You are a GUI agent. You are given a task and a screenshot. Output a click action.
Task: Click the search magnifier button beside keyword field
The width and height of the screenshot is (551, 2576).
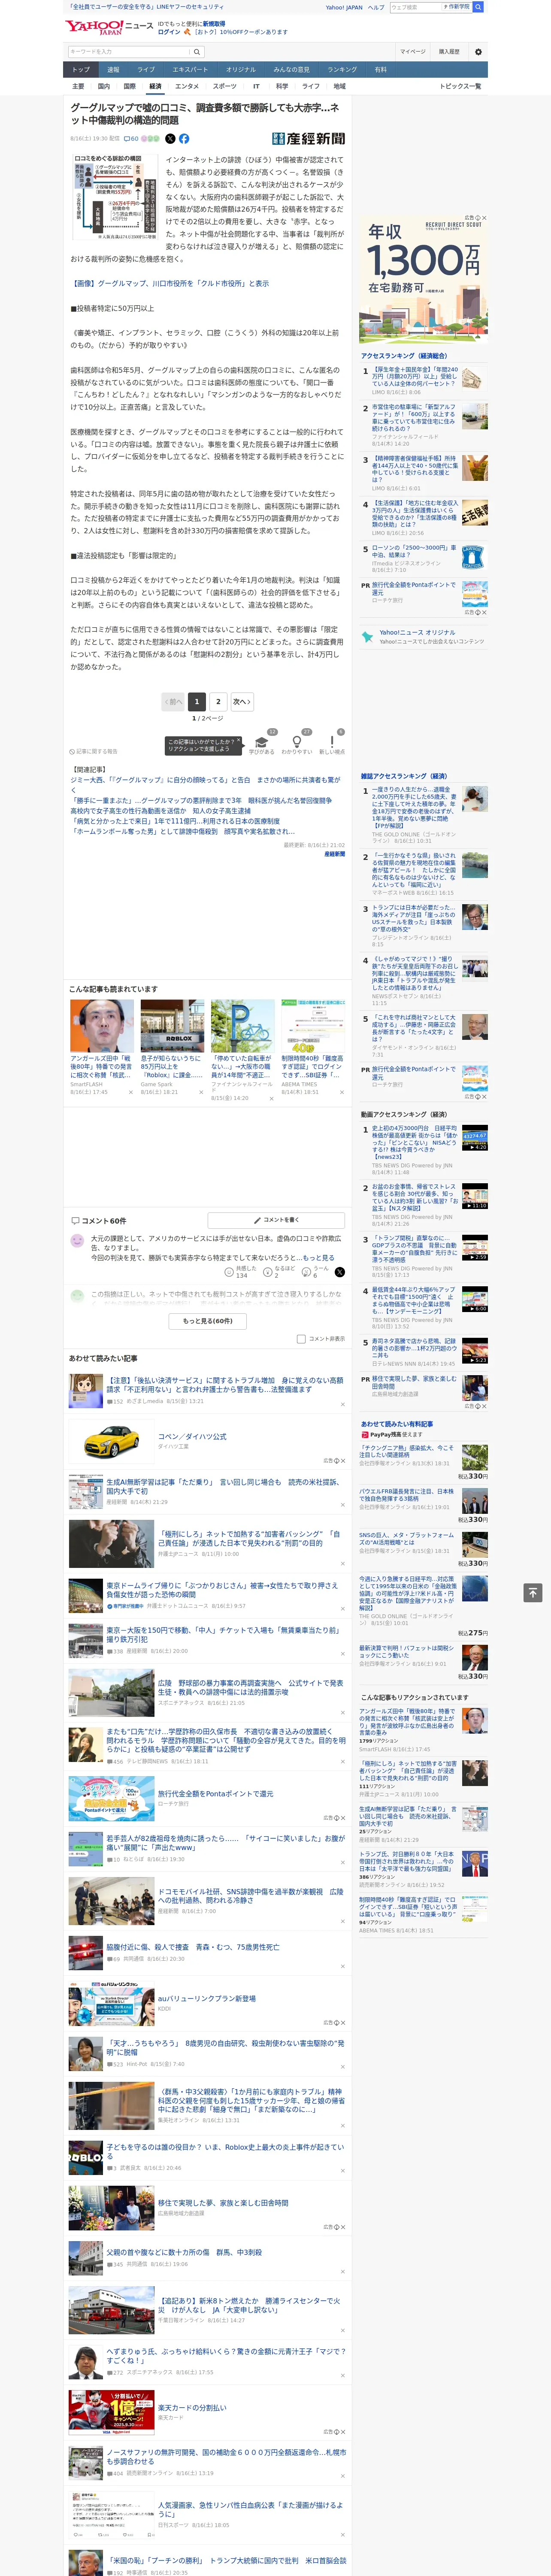[197, 52]
